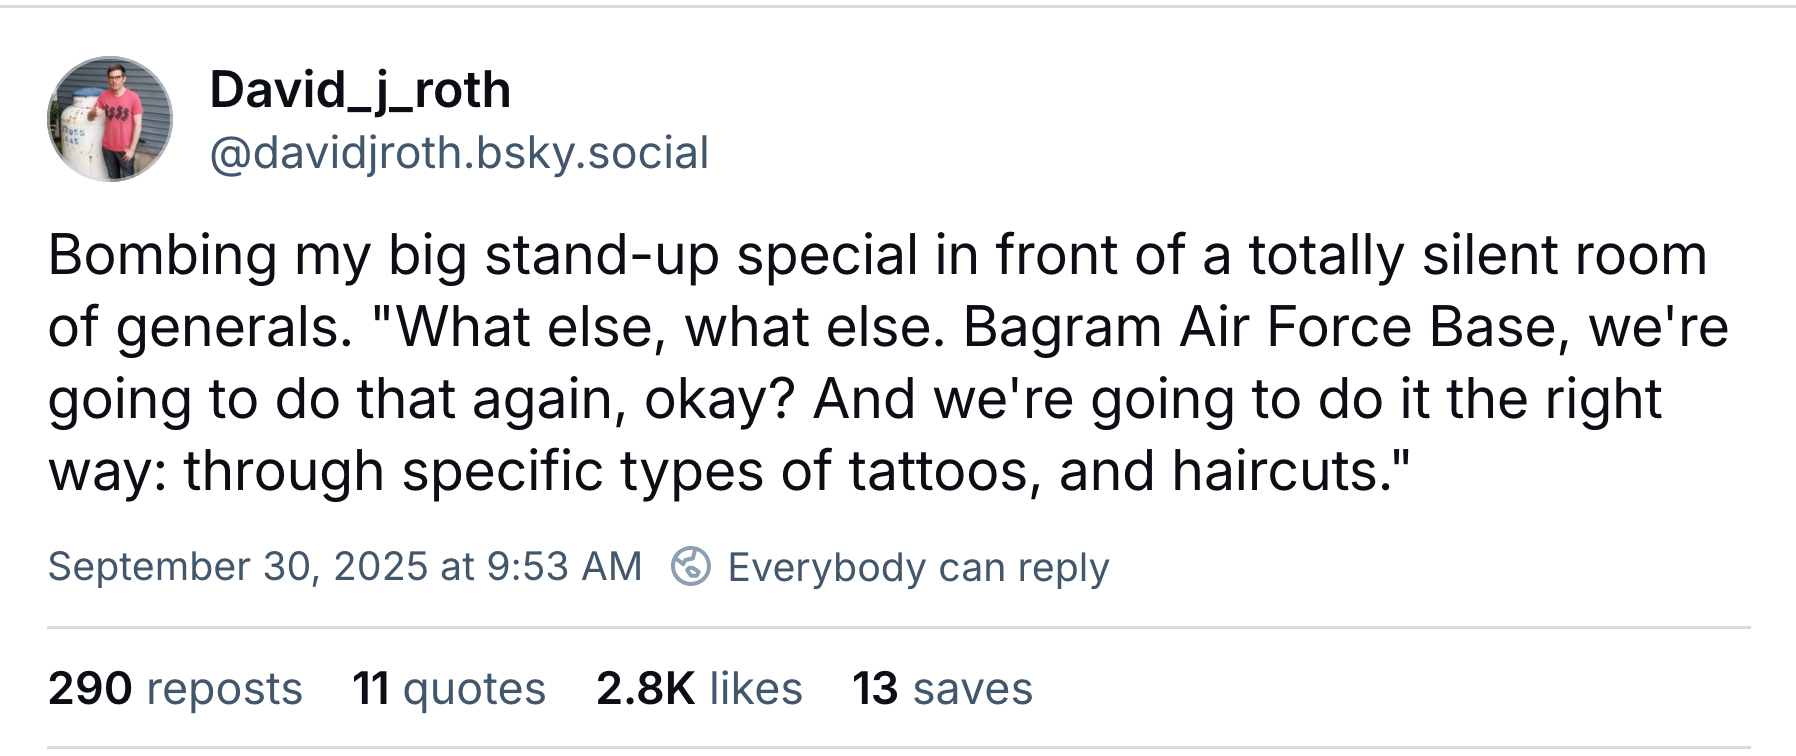The height and width of the screenshot is (756, 1796).
Task: Click the line ending "tattoos, and haircuts."
Action: pos(730,471)
